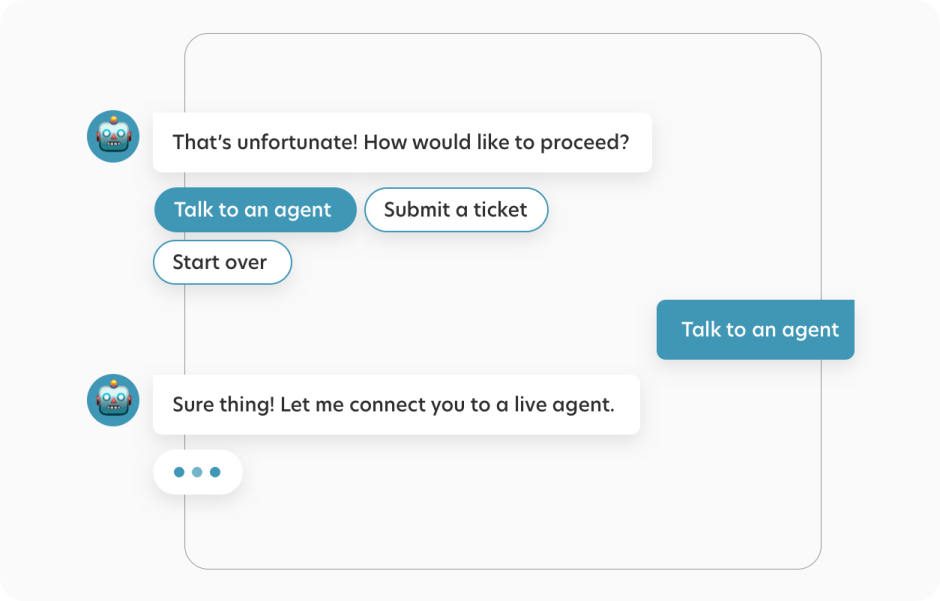The width and height of the screenshot is (940, 601).
Task: Click the user's blue chat bubble on the right
Action: [755, 329]
